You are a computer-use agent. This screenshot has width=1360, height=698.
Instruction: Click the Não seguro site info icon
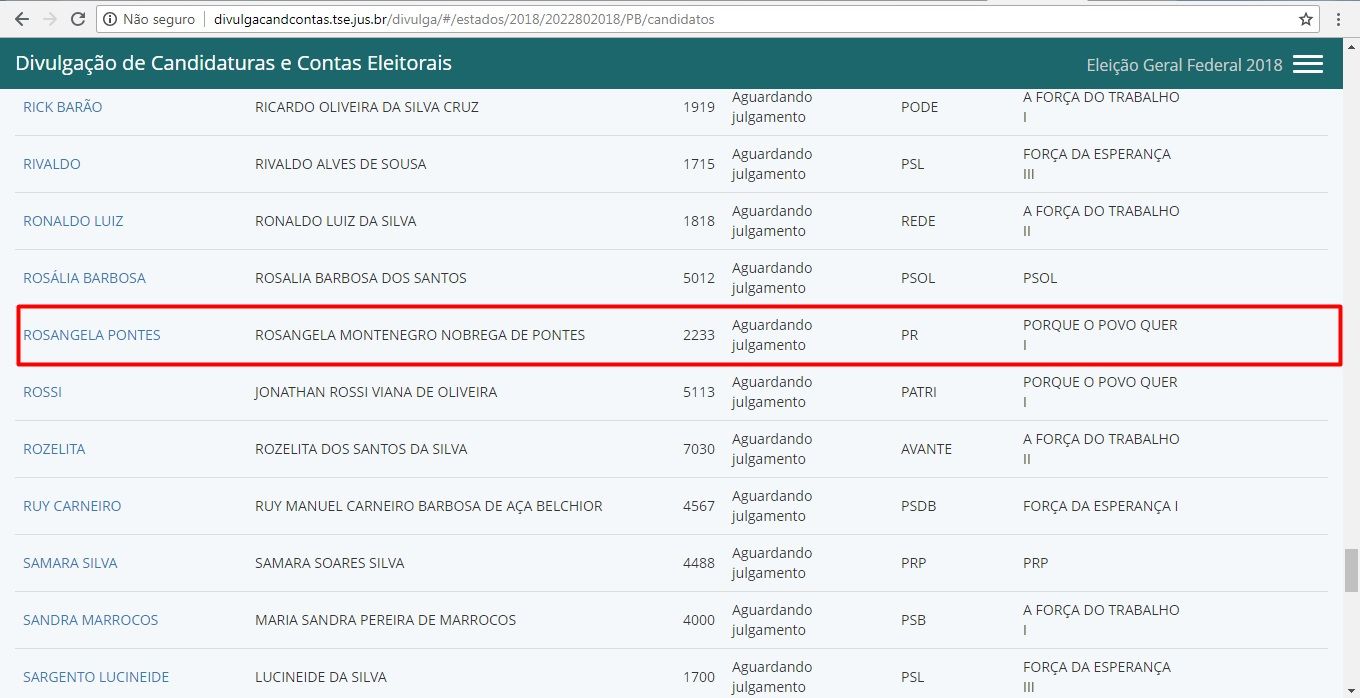pyautogui.click(x=110, y=19)
